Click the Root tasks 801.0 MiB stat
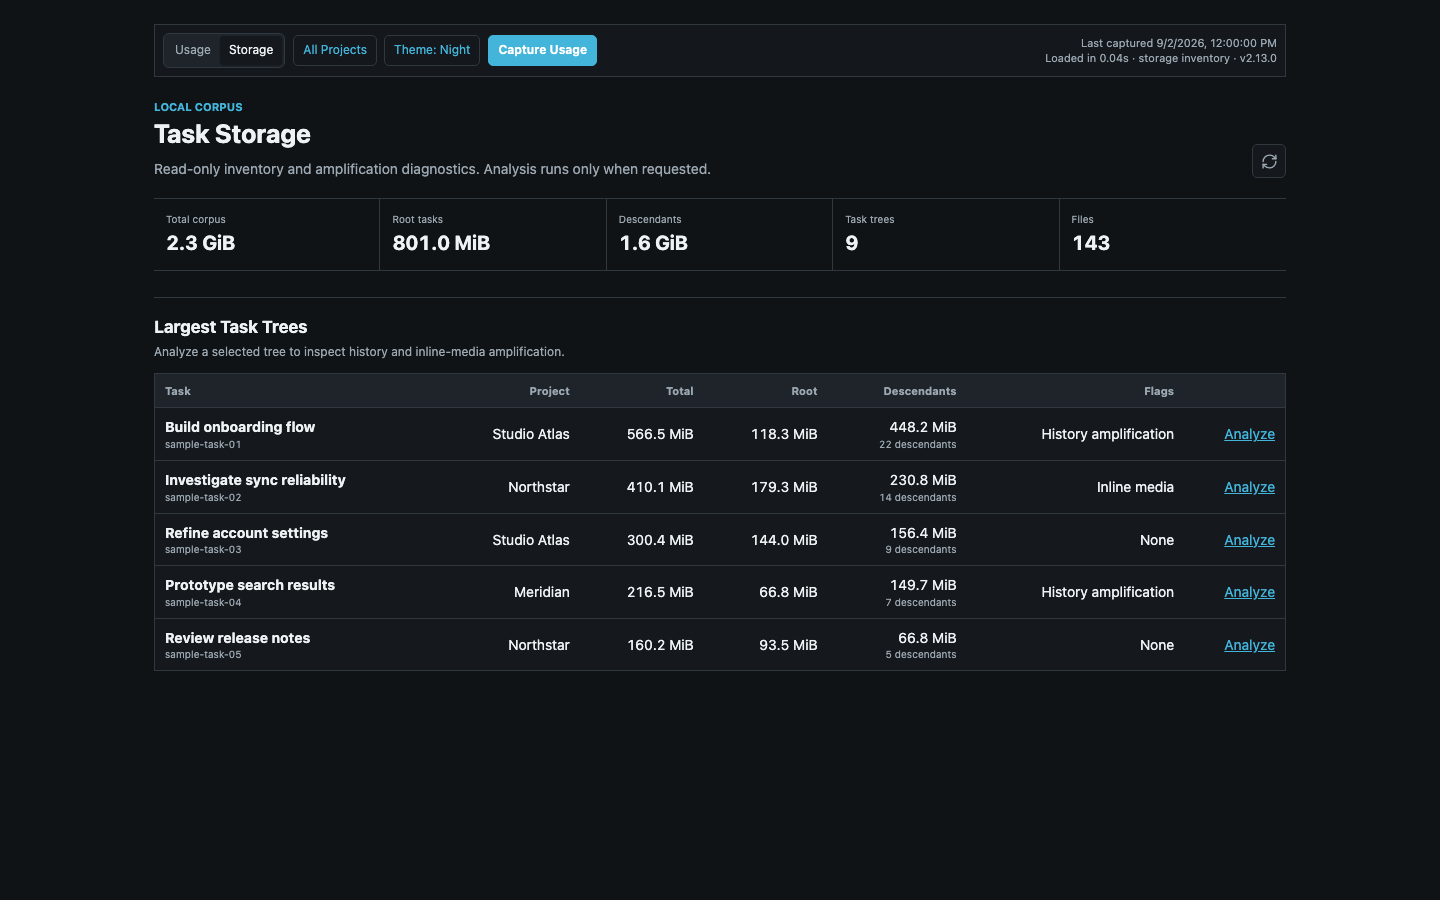The width and height of the screenshot is (1440, 900). click(x=493, y=234)
